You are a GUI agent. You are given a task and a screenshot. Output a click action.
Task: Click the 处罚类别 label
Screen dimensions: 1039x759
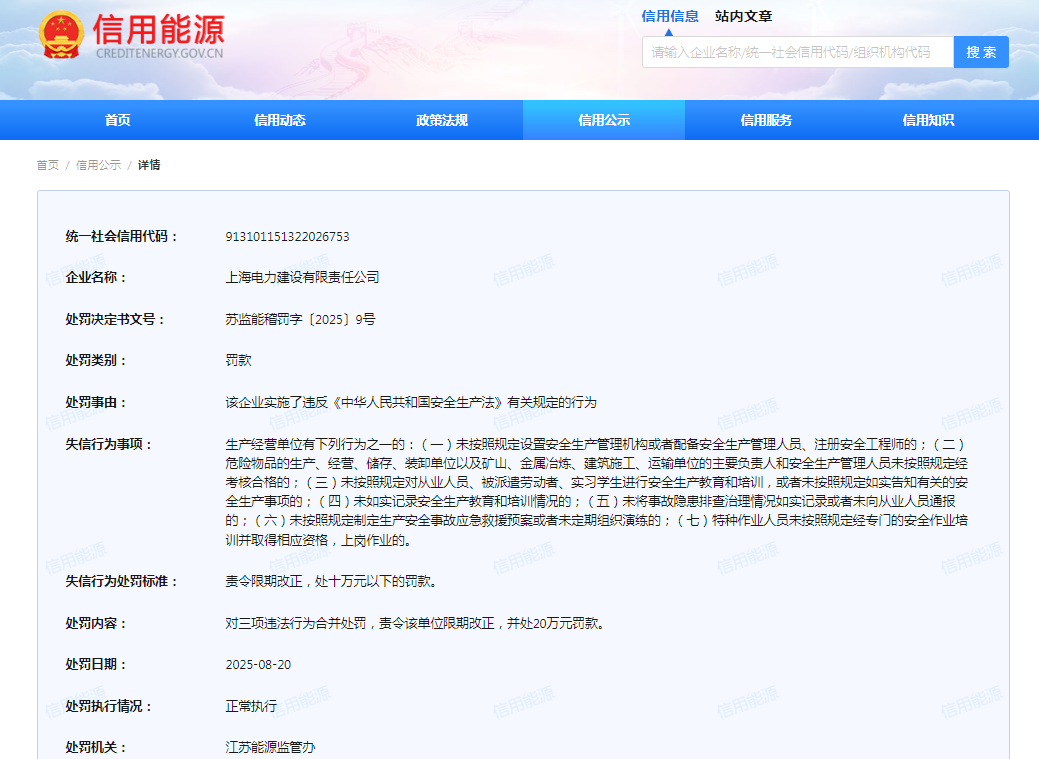pos(95,360)
